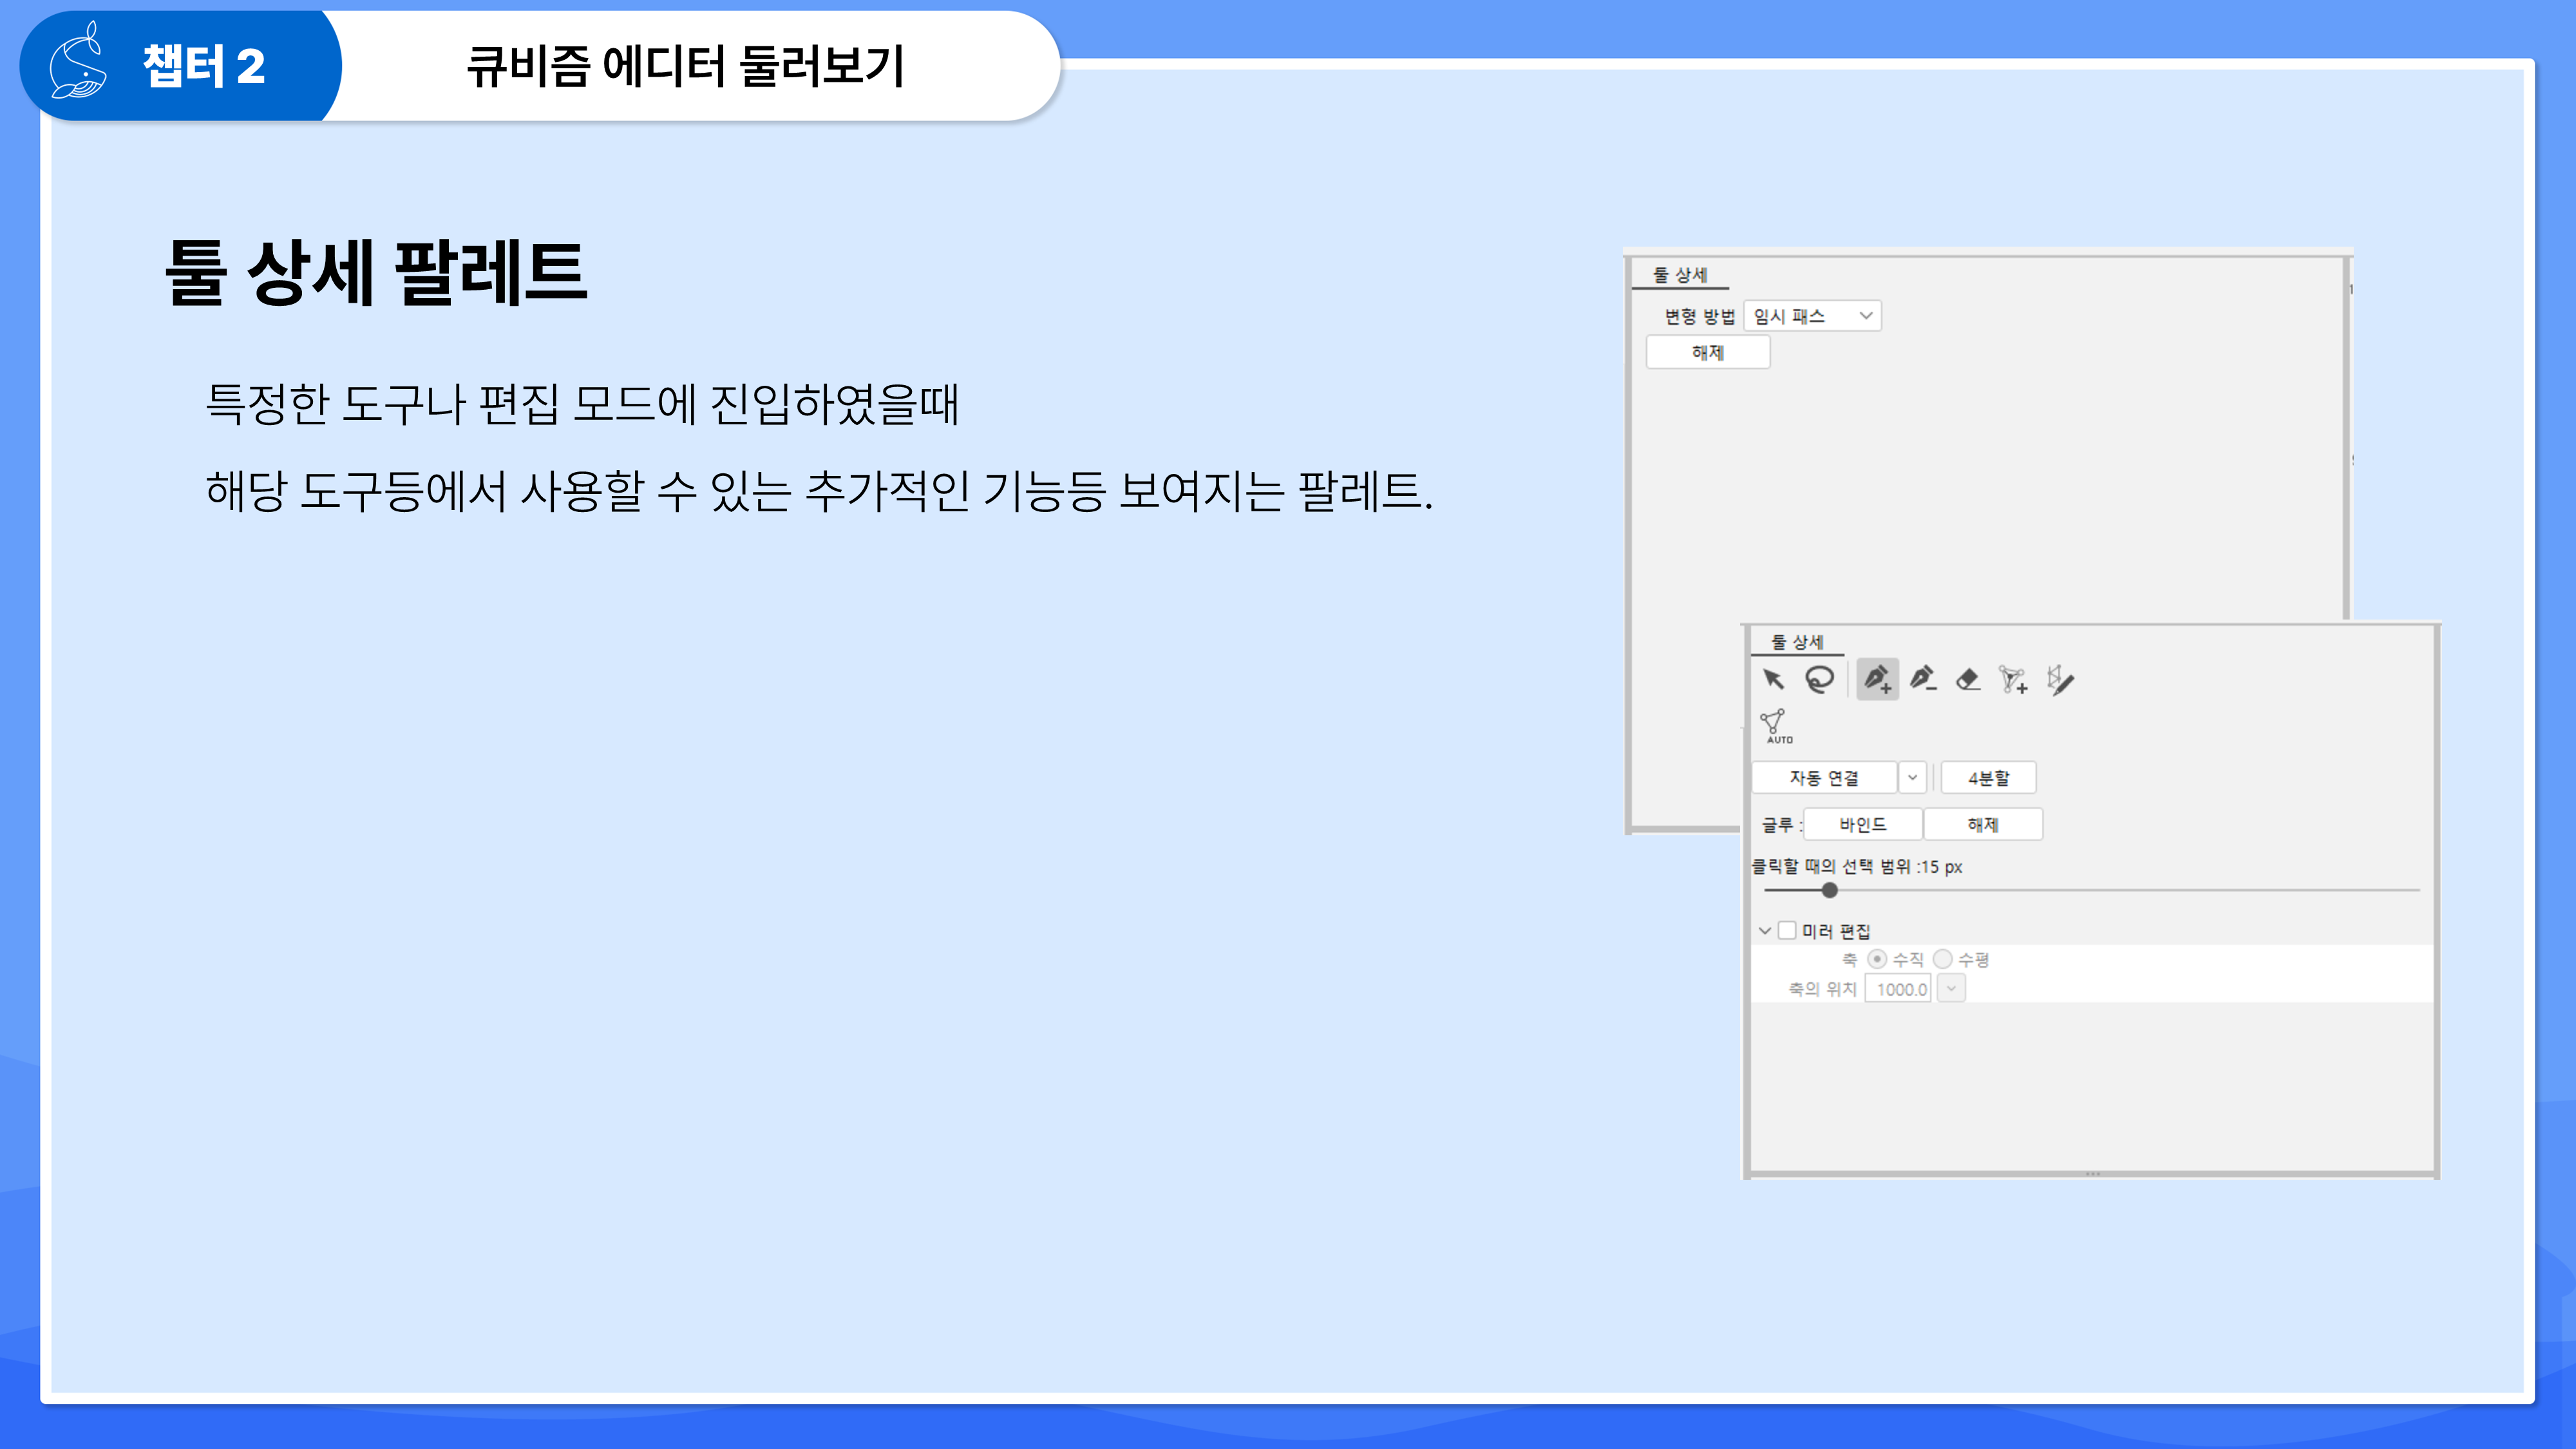This screenshot has width=2576, height=1449.
Task: Select the add vertex pen tool
Action: click(1877, 680)
